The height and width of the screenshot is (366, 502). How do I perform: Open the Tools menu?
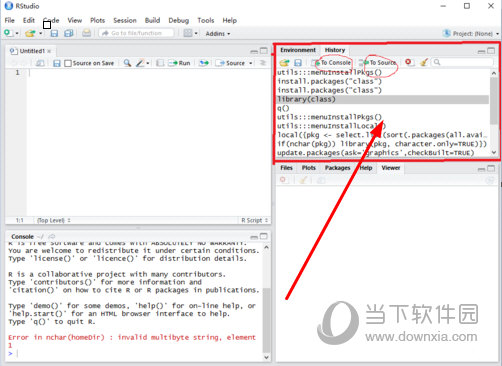point(206,20)
